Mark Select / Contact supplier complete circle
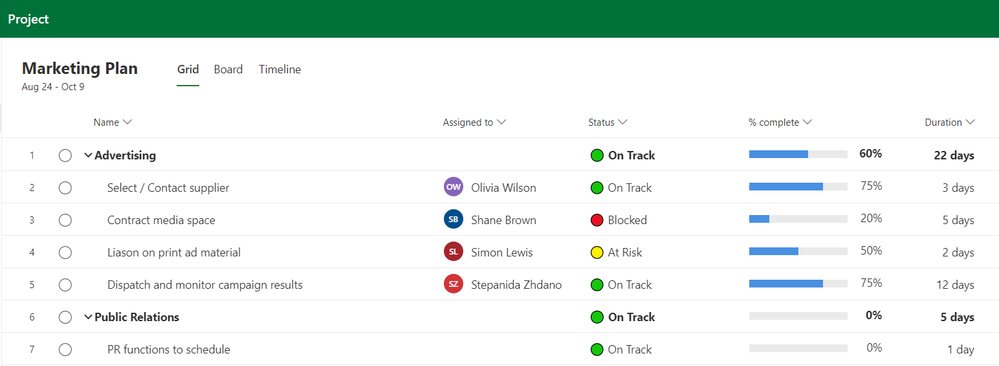Image resolution: width=999 pixels, height=366 pixels. coord(65,188)
